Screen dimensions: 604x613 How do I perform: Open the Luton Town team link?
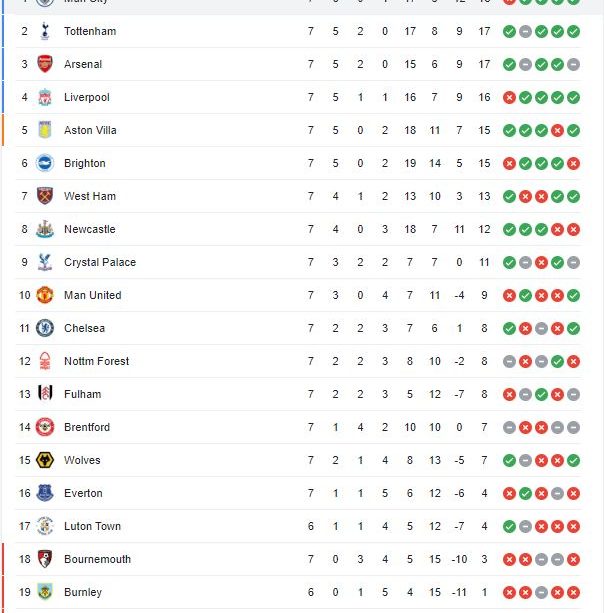click(92, 526)
